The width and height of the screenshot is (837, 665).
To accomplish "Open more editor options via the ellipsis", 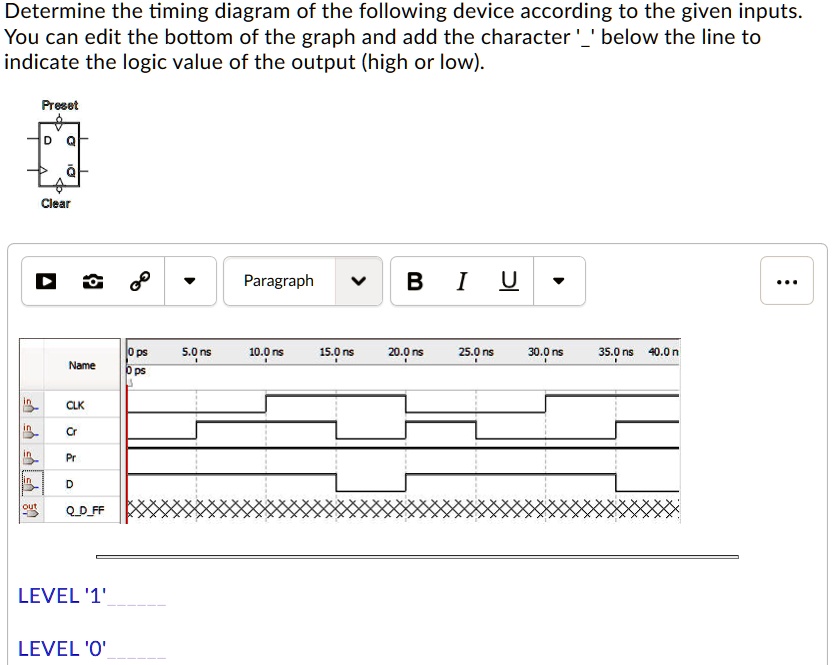I will point(786,281).
